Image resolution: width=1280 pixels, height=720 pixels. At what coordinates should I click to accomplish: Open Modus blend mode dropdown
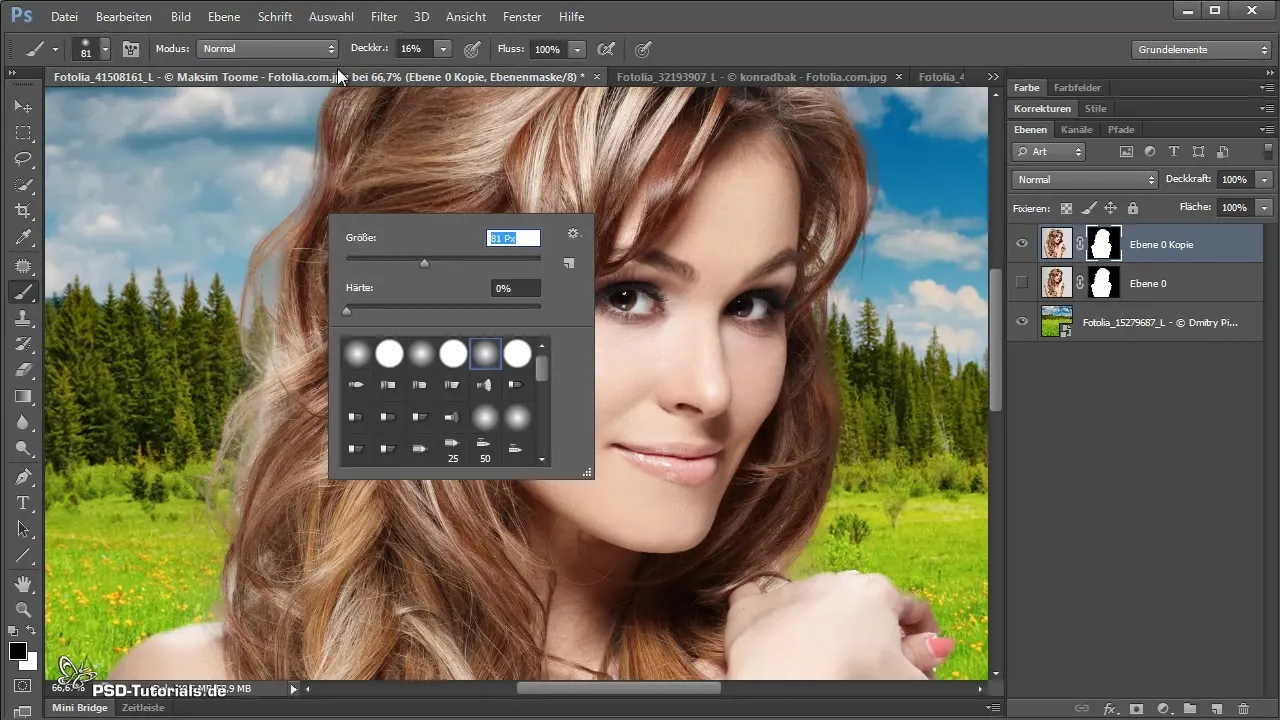267,48
